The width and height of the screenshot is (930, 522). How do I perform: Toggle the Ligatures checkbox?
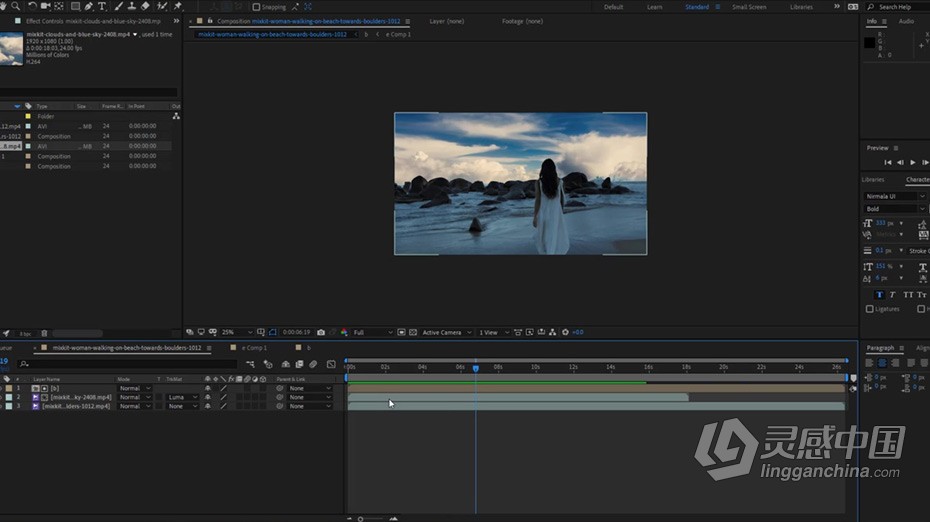point(870,309)
